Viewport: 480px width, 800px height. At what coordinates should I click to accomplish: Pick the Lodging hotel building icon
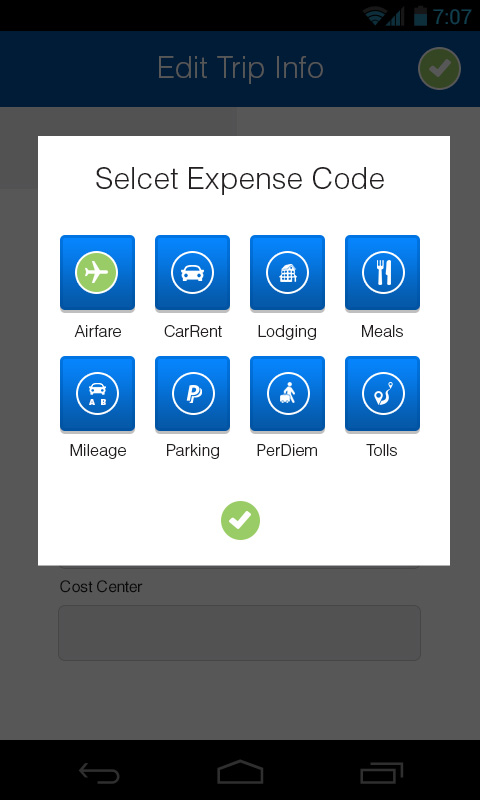pos(287,273)
